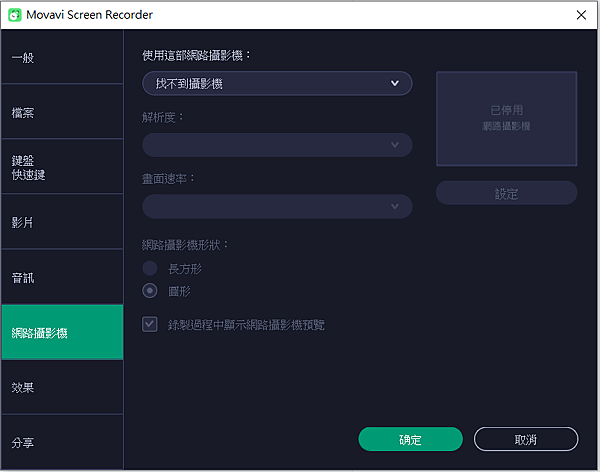Go to the 分享 tab
This screenshot has height=472, width=600.
(62, 442)
